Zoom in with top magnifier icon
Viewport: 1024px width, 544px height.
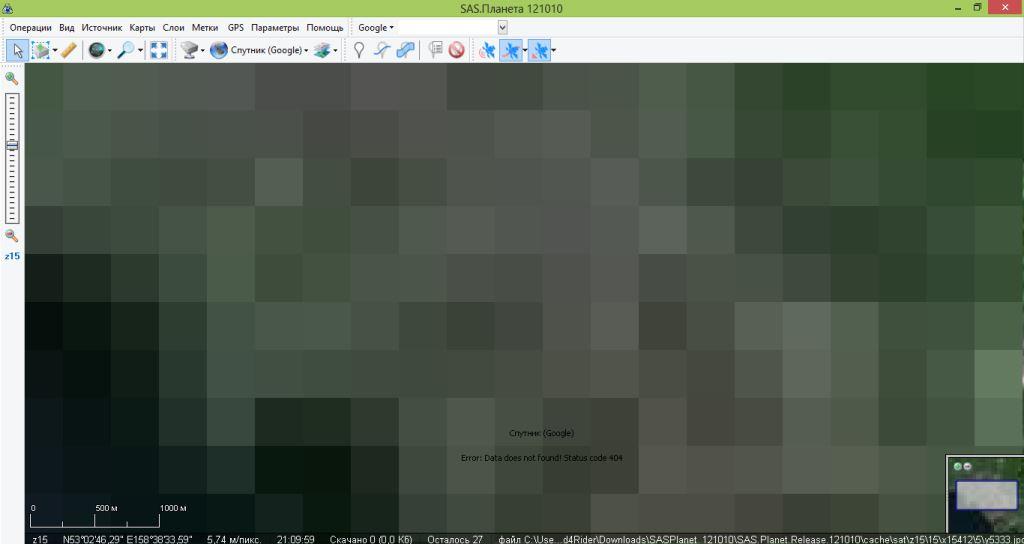[12, 78]
